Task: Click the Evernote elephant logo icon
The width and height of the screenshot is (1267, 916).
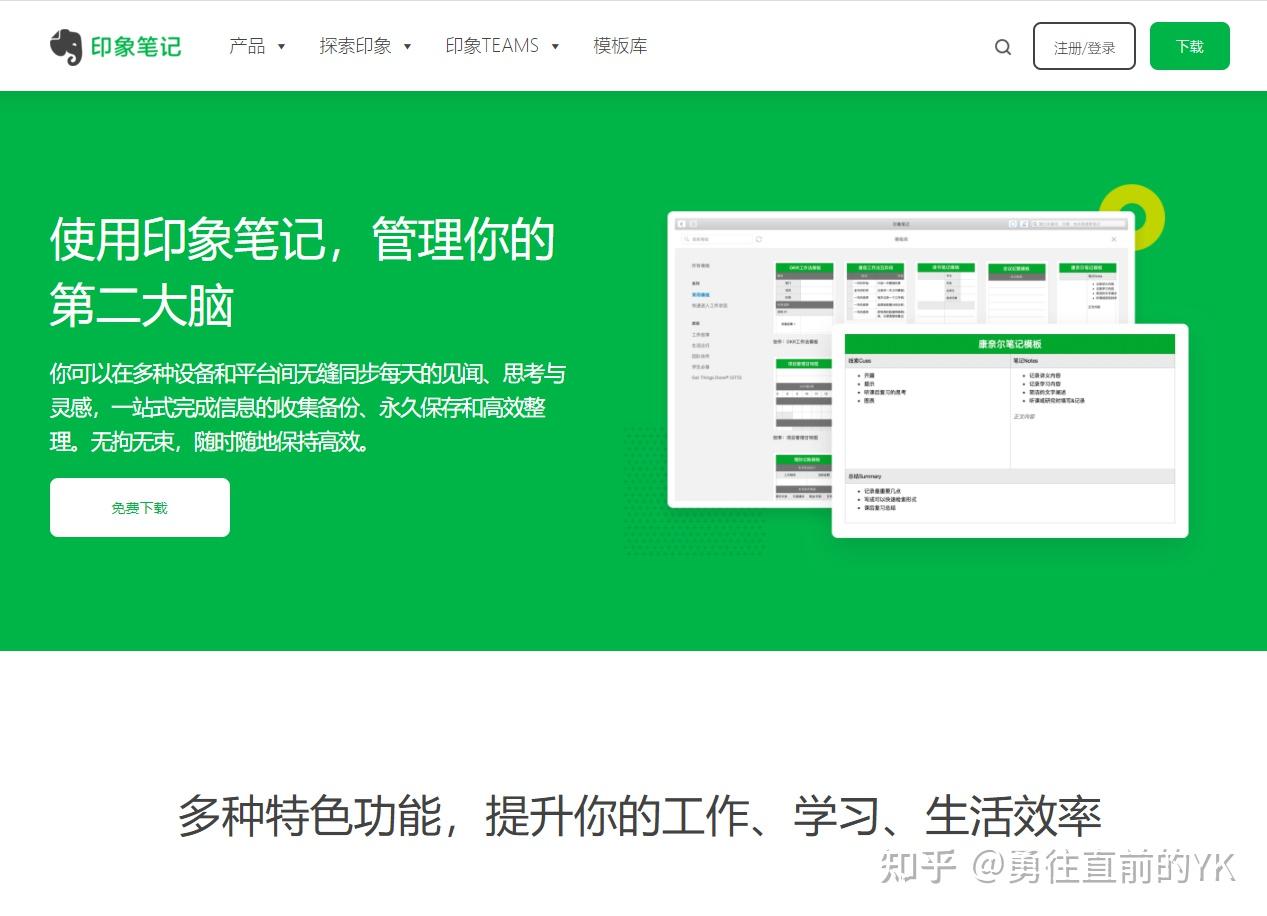Action: [66, 46]
